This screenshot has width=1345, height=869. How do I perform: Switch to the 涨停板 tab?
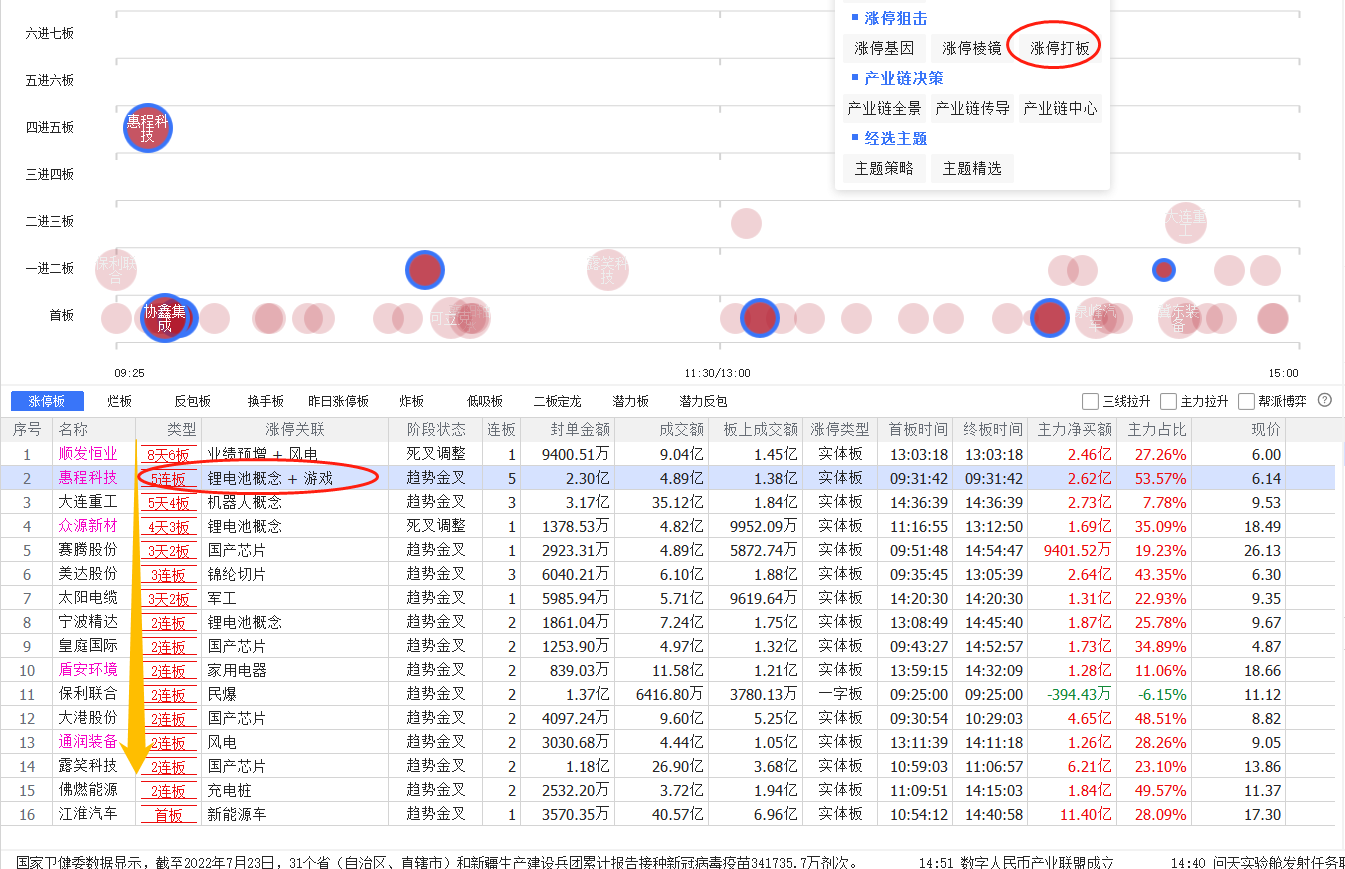point(47,401)
